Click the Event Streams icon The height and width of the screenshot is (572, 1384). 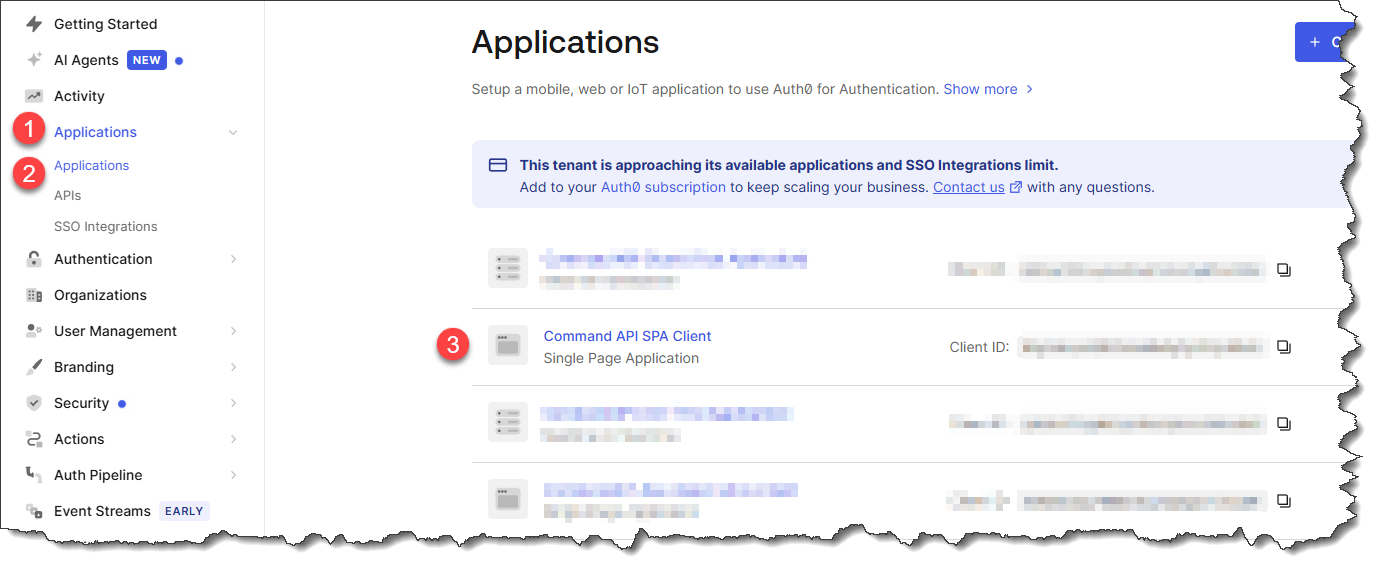[34, 511]
